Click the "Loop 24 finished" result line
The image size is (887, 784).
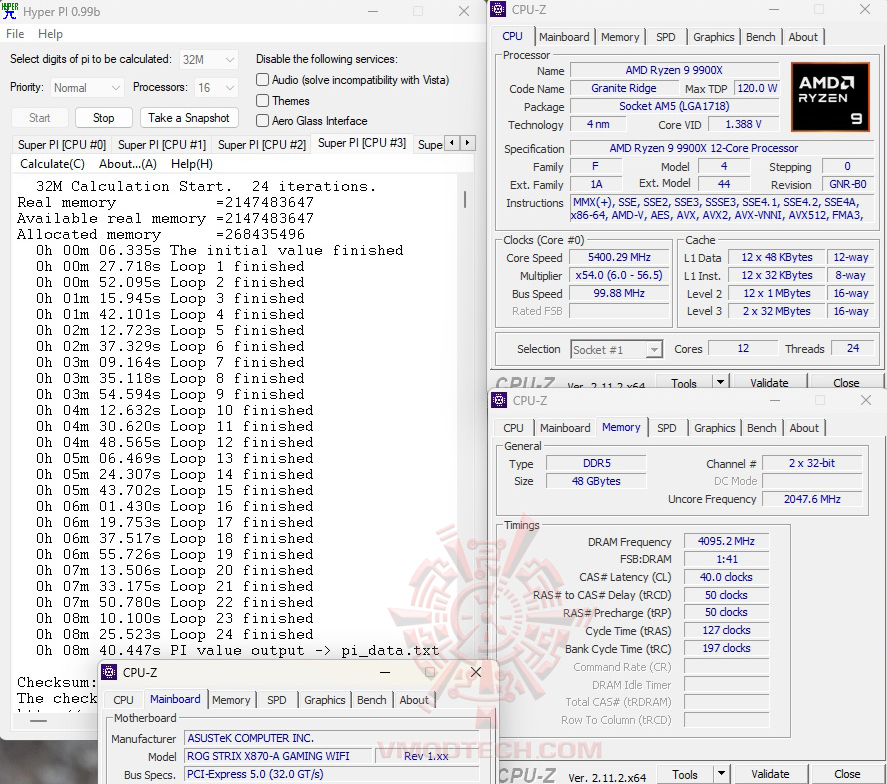175,635
